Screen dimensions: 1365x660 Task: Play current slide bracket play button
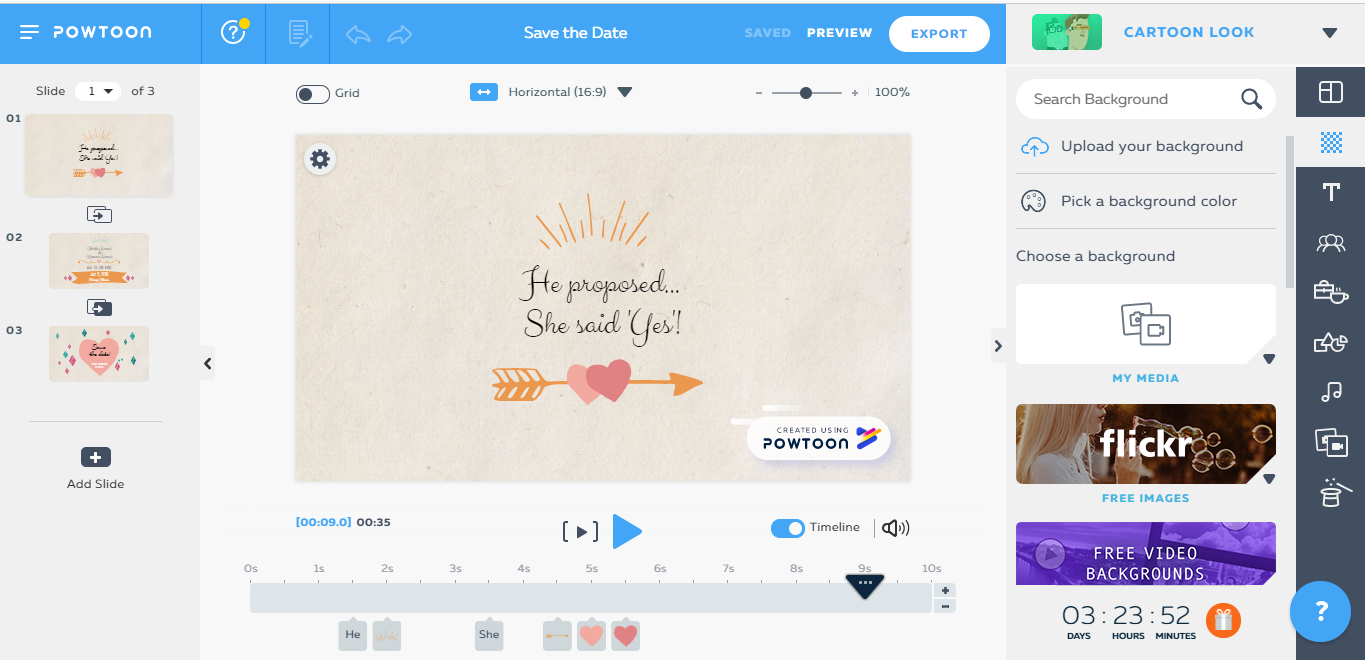pyautogui.click(x=580, y=532)
